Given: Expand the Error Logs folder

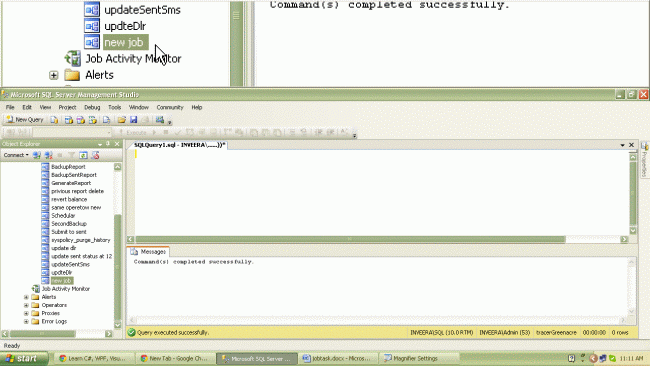Looking at the screenshot, I should tap(26, 322).
